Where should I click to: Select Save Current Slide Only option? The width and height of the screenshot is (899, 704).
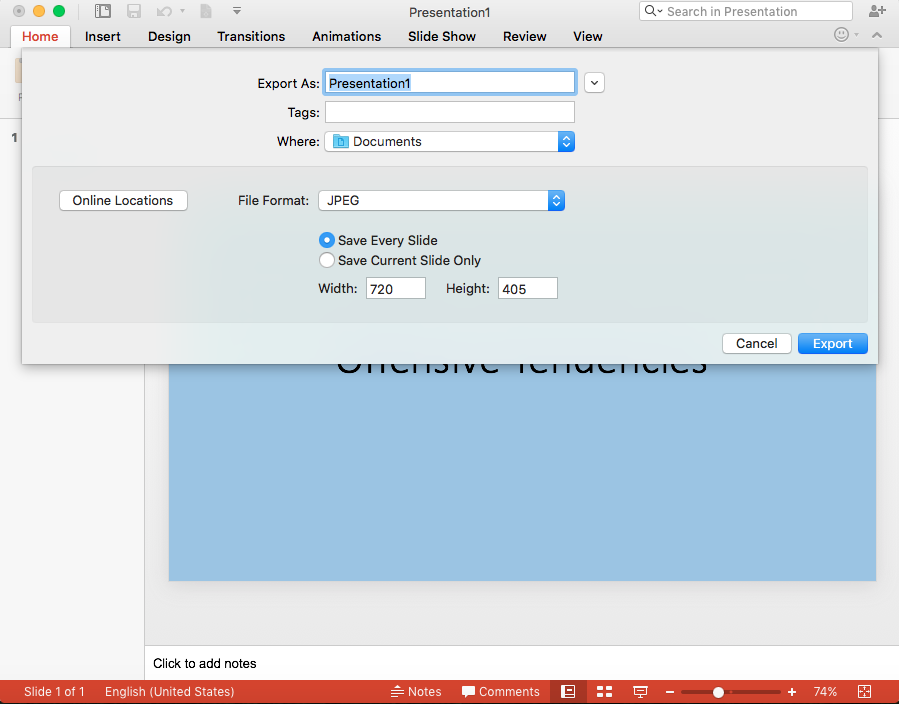pyautogui.click(x=327, y=260)
